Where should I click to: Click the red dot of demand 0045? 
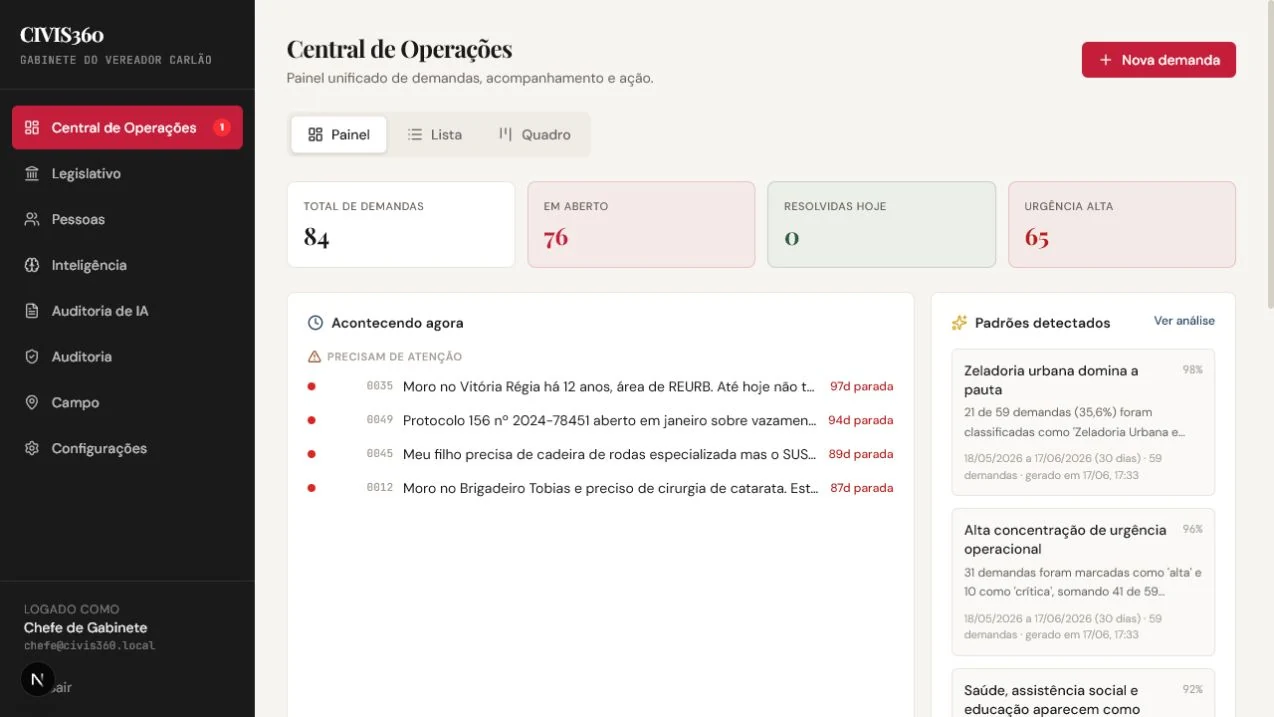311,454
